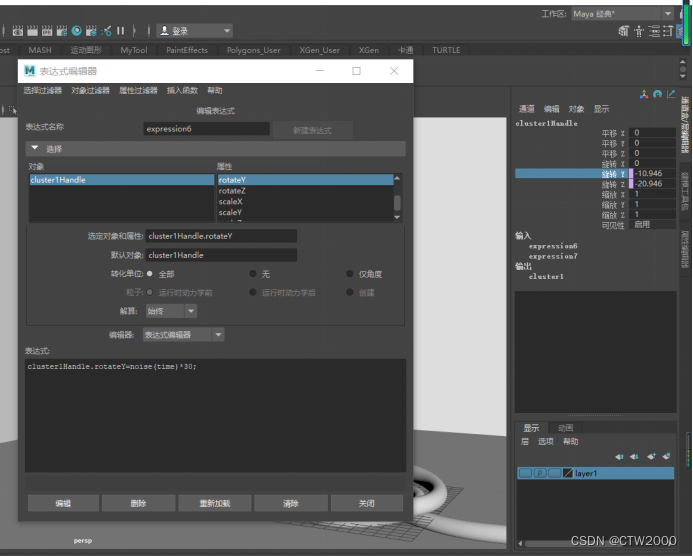Collapse the 选择 section triangle
Screen dimensions: 693x556
35,148
